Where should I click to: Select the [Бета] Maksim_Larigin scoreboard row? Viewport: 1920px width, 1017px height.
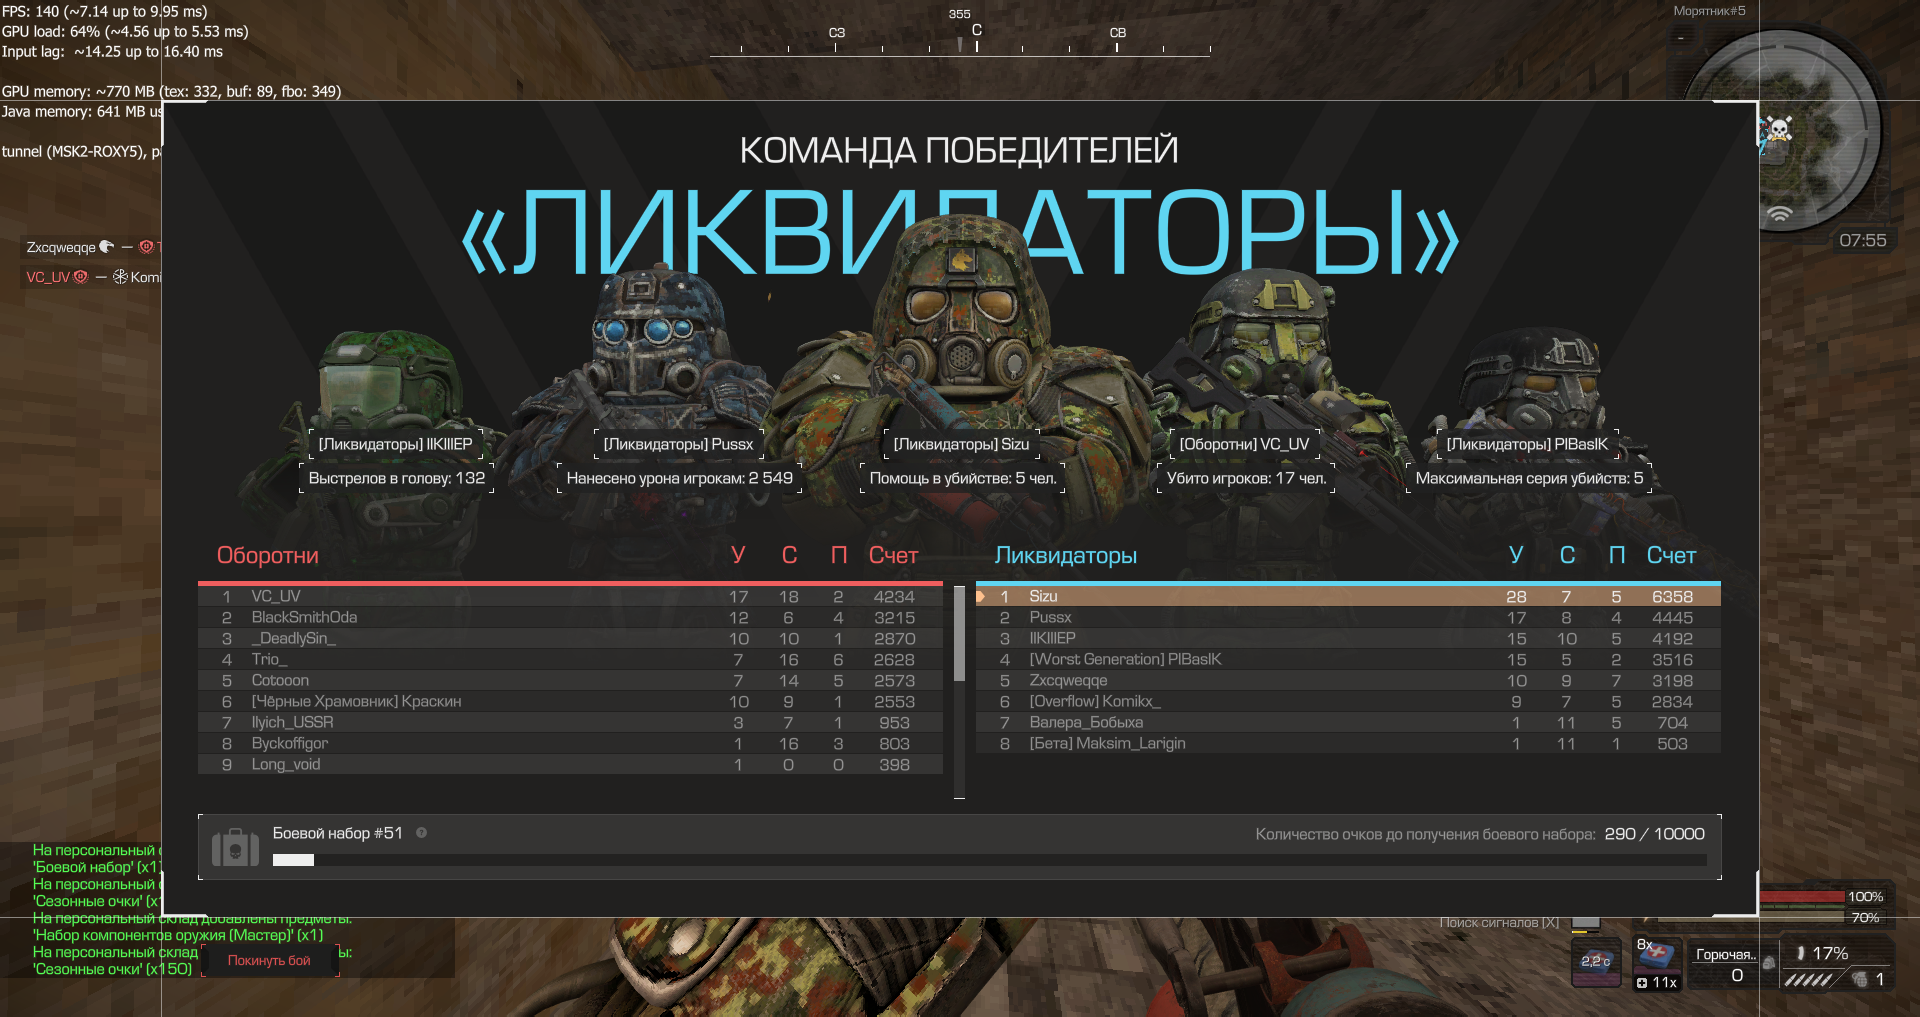pyautogui.click(x=1348, y=744)
